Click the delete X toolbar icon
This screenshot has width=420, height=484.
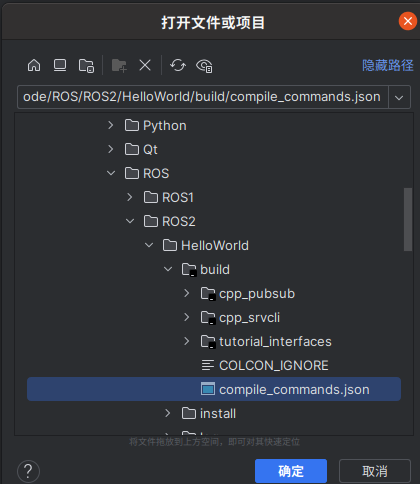pos(145,65)
